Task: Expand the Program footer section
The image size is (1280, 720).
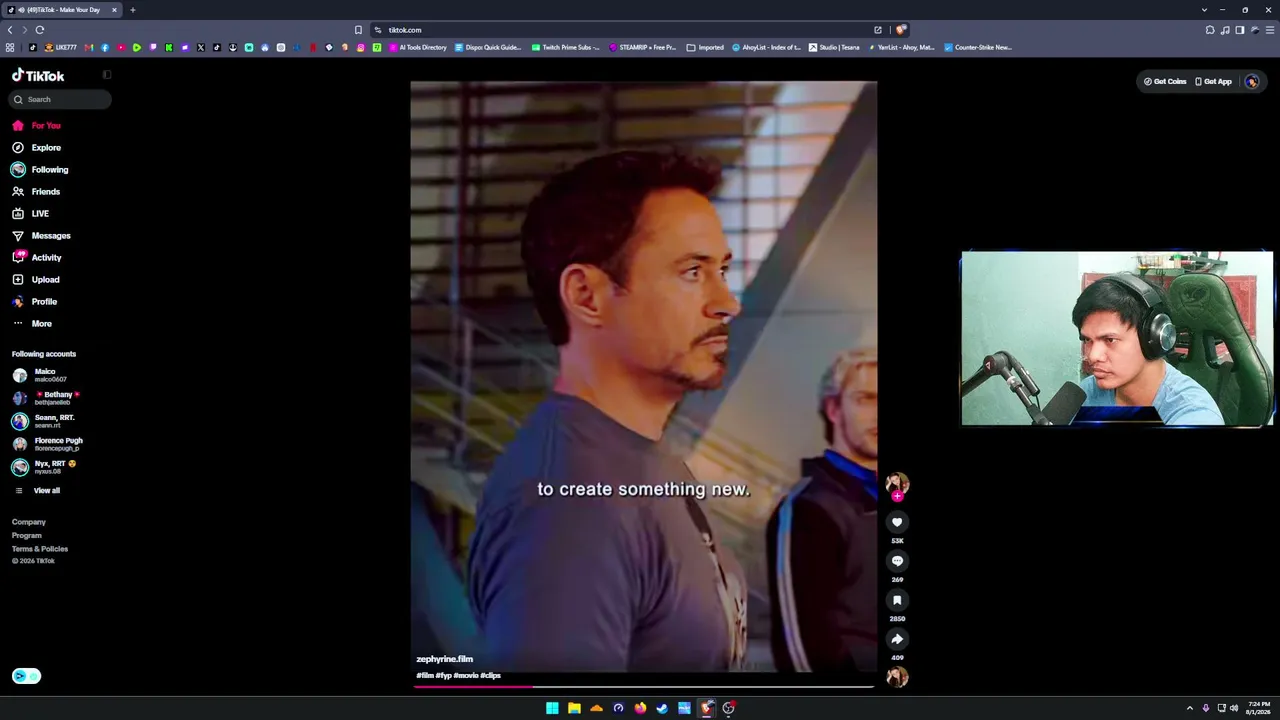Action: click(x=27, y=536)
